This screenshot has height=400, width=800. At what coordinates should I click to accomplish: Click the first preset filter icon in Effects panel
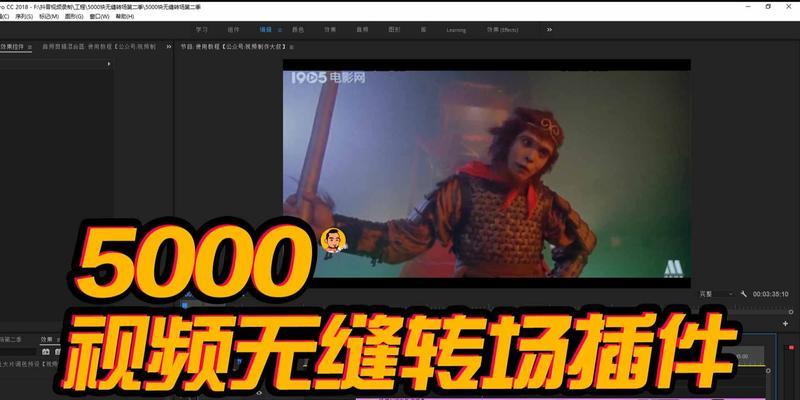[x=45, y=352]
